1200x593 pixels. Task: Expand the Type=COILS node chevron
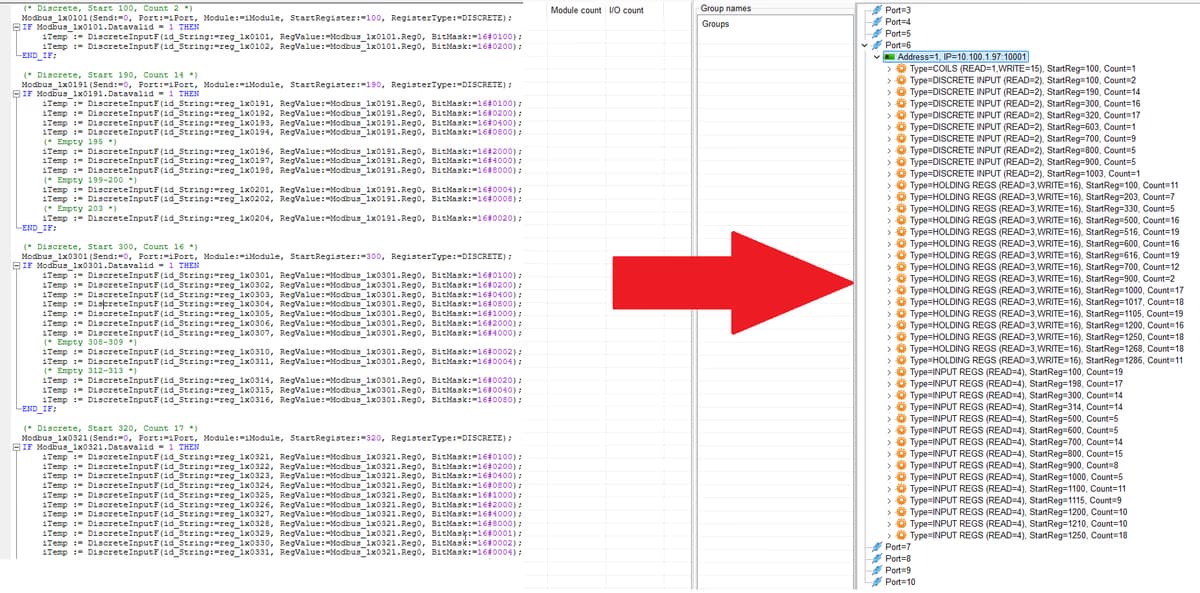point(889,70)
